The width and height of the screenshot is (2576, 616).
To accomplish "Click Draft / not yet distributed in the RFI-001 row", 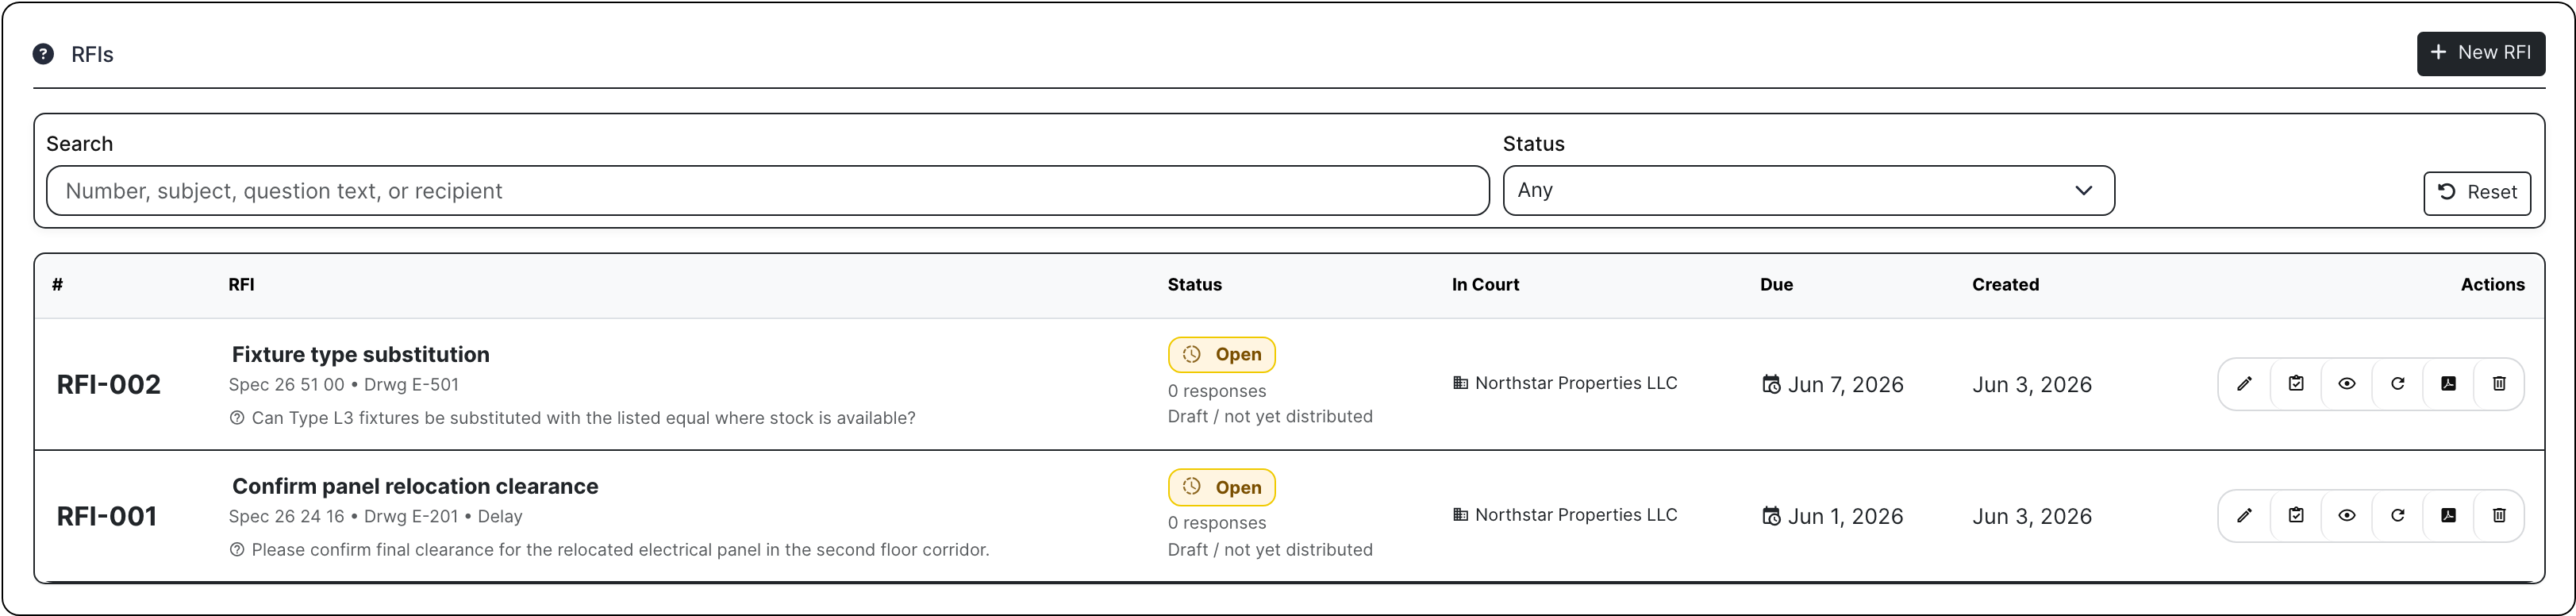I will point(1270,550).
